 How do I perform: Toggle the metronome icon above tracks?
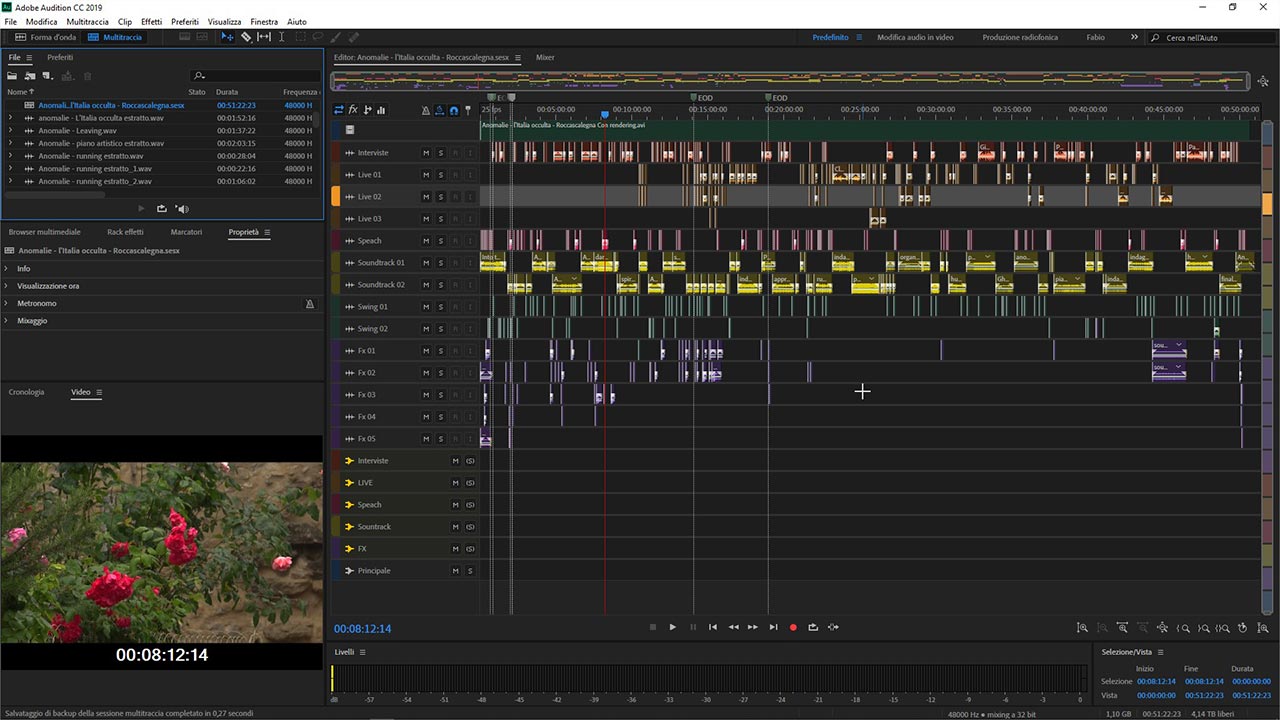pyautogui.click(x=425, y=110)
